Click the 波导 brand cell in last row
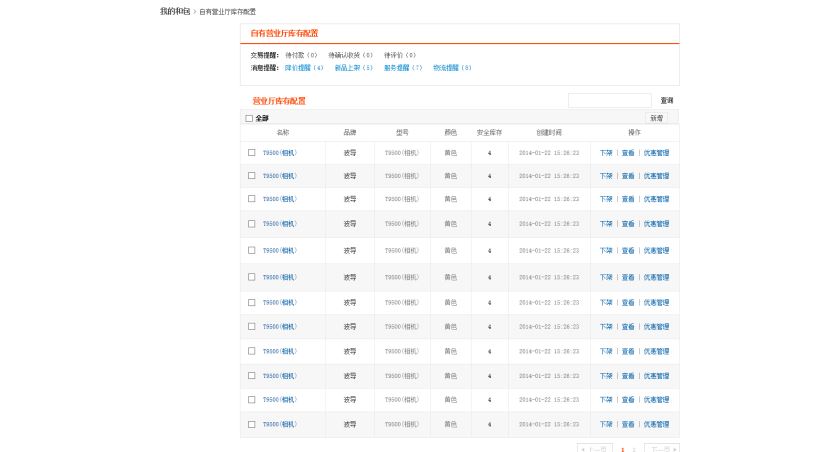This screenshot has height=452, width=840. [350, 424]
